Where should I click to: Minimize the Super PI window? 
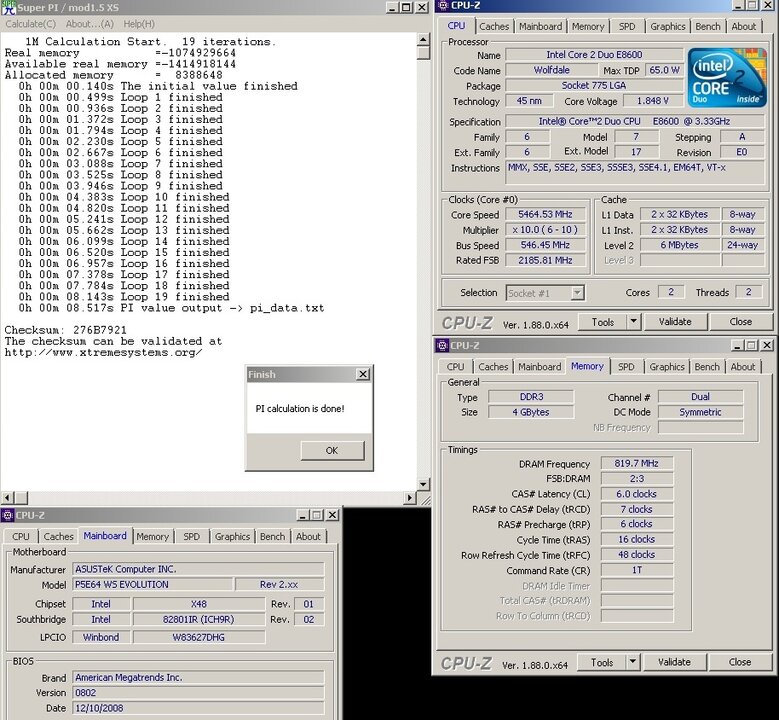[392, 7]
